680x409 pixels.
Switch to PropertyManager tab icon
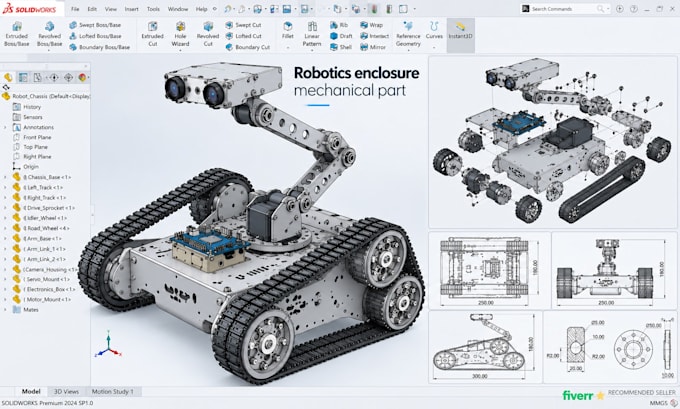click(23, 78)
